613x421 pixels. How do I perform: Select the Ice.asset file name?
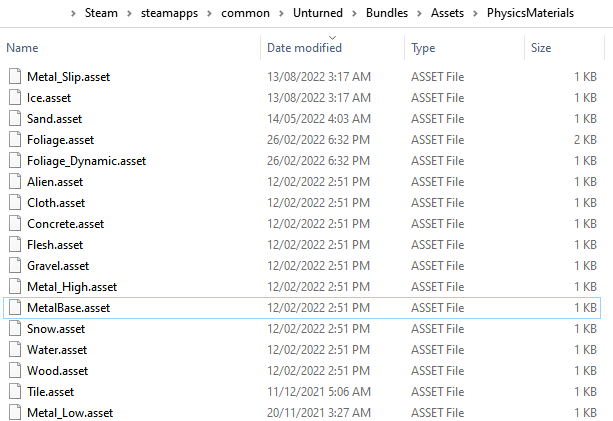tap(49, 98)
